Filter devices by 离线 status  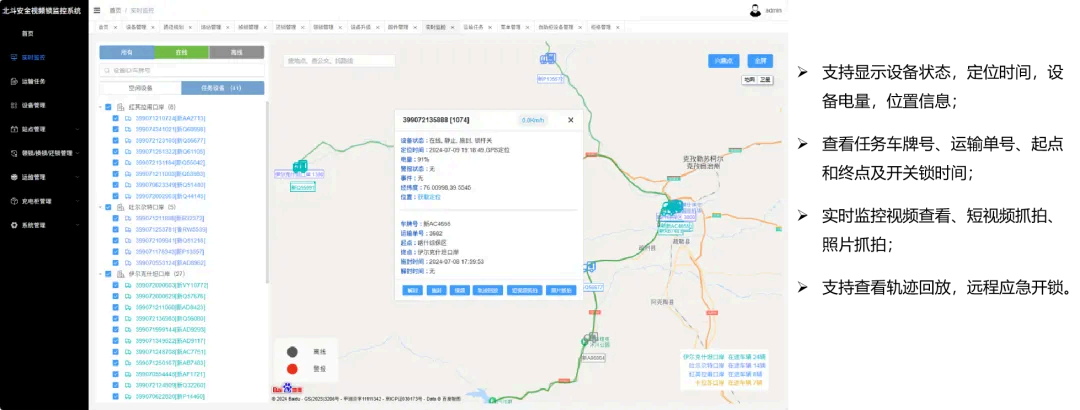click(236, 52)
